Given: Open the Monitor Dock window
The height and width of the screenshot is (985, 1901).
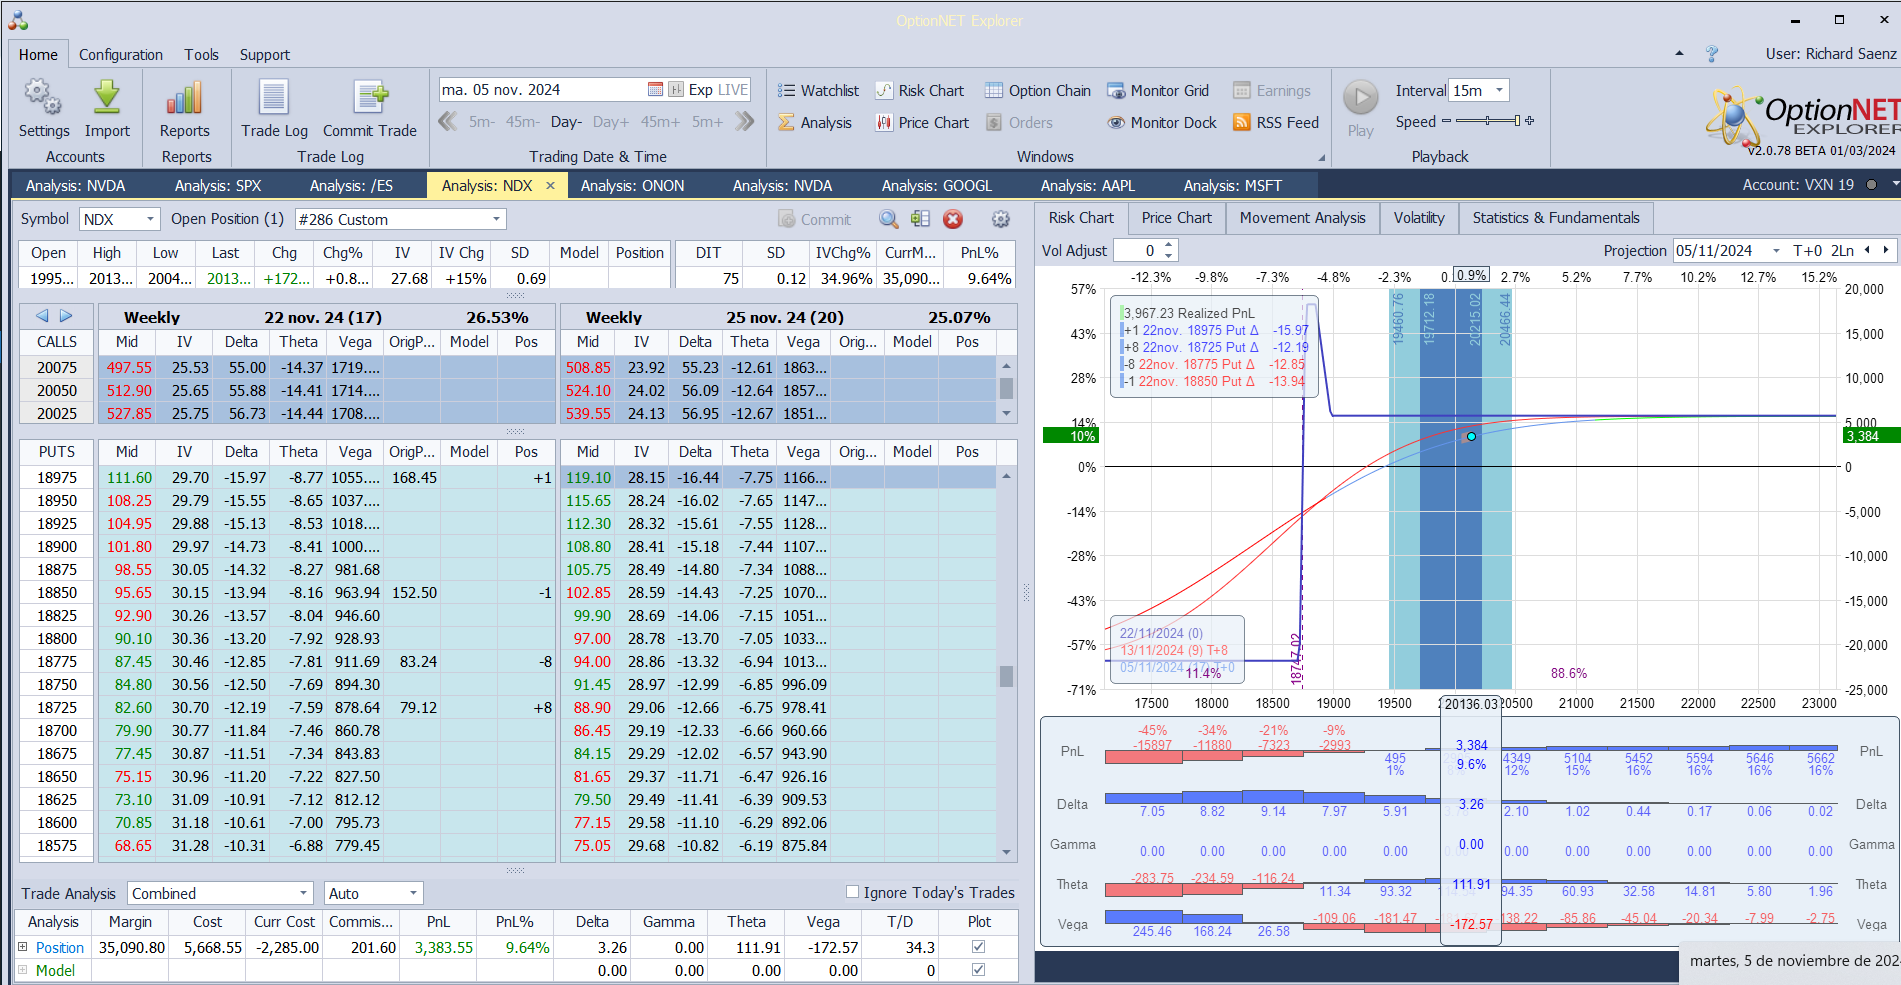Looking at the screenshot, I should [x=1162, y=122].
